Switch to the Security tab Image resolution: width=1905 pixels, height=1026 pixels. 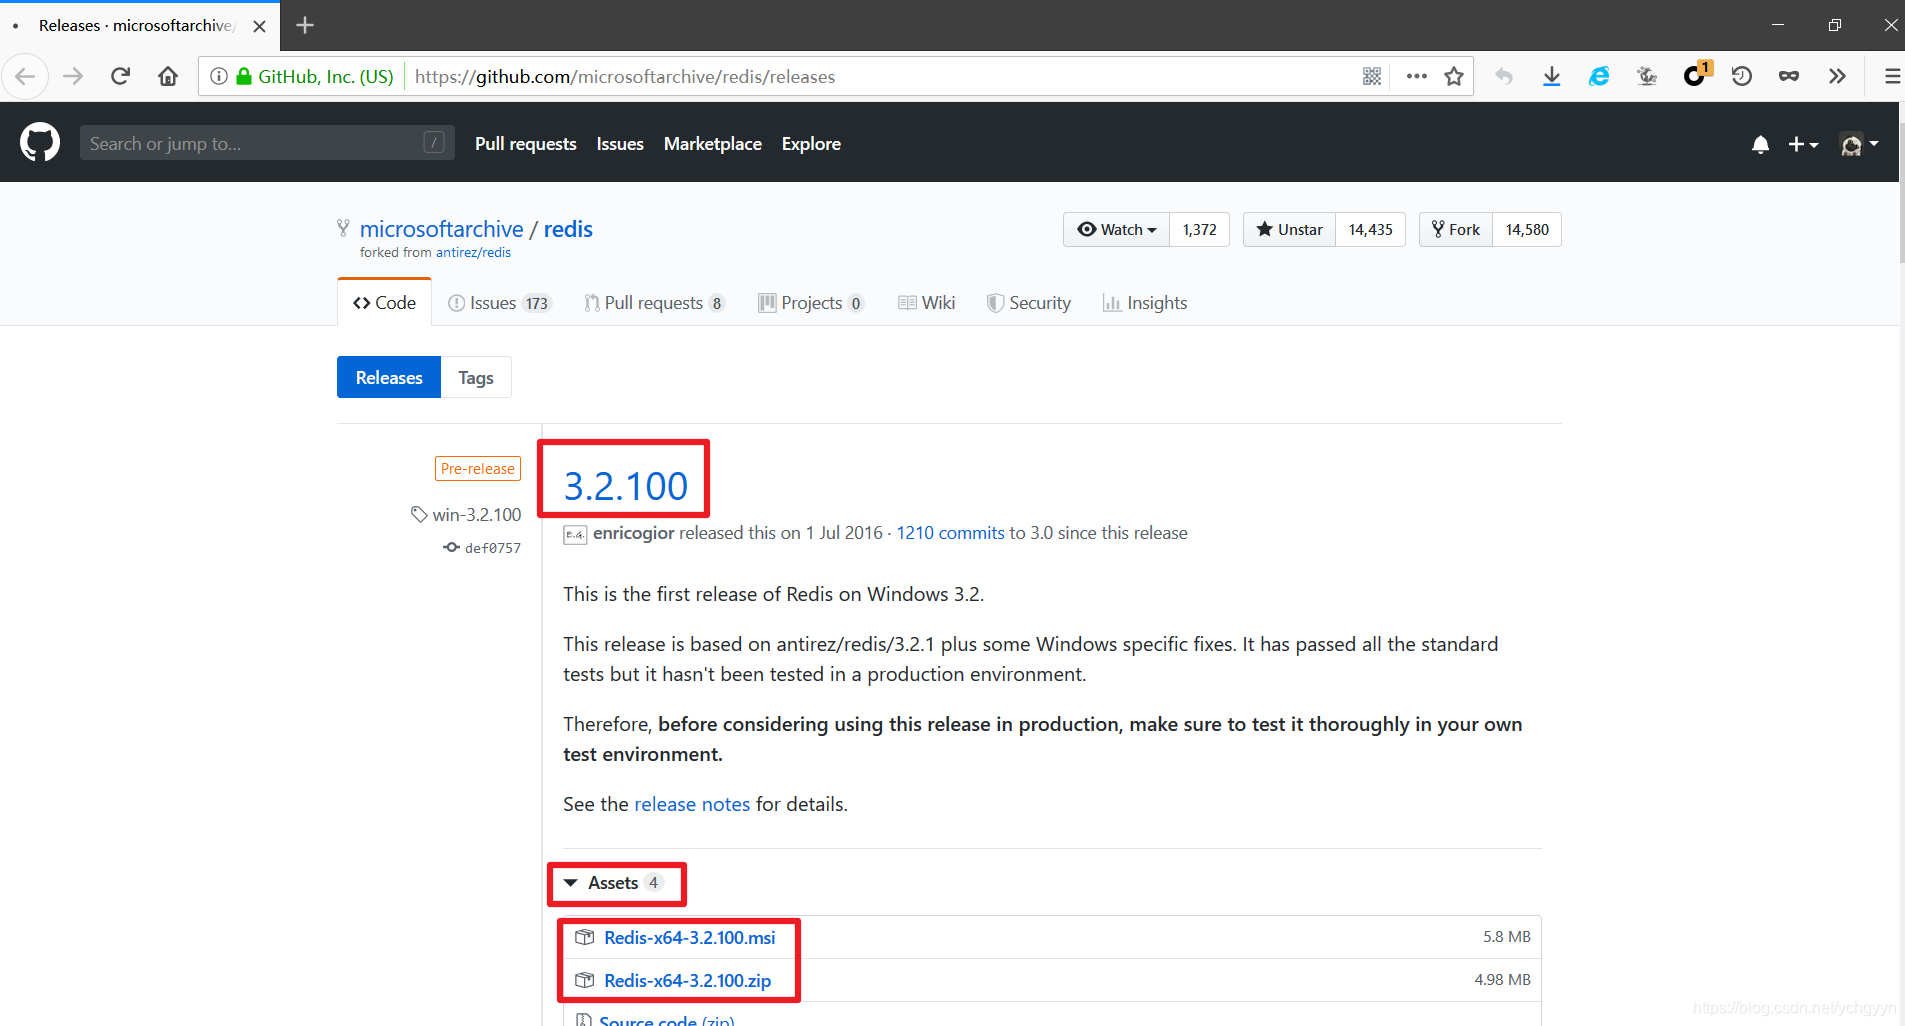pyautogui.click(x=1029, y=303)
